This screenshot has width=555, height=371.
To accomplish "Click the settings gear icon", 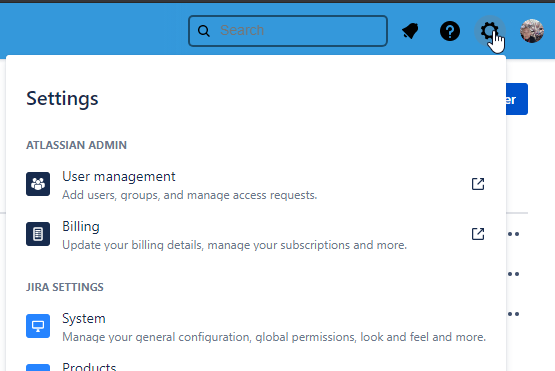I will tap(490, 31).
